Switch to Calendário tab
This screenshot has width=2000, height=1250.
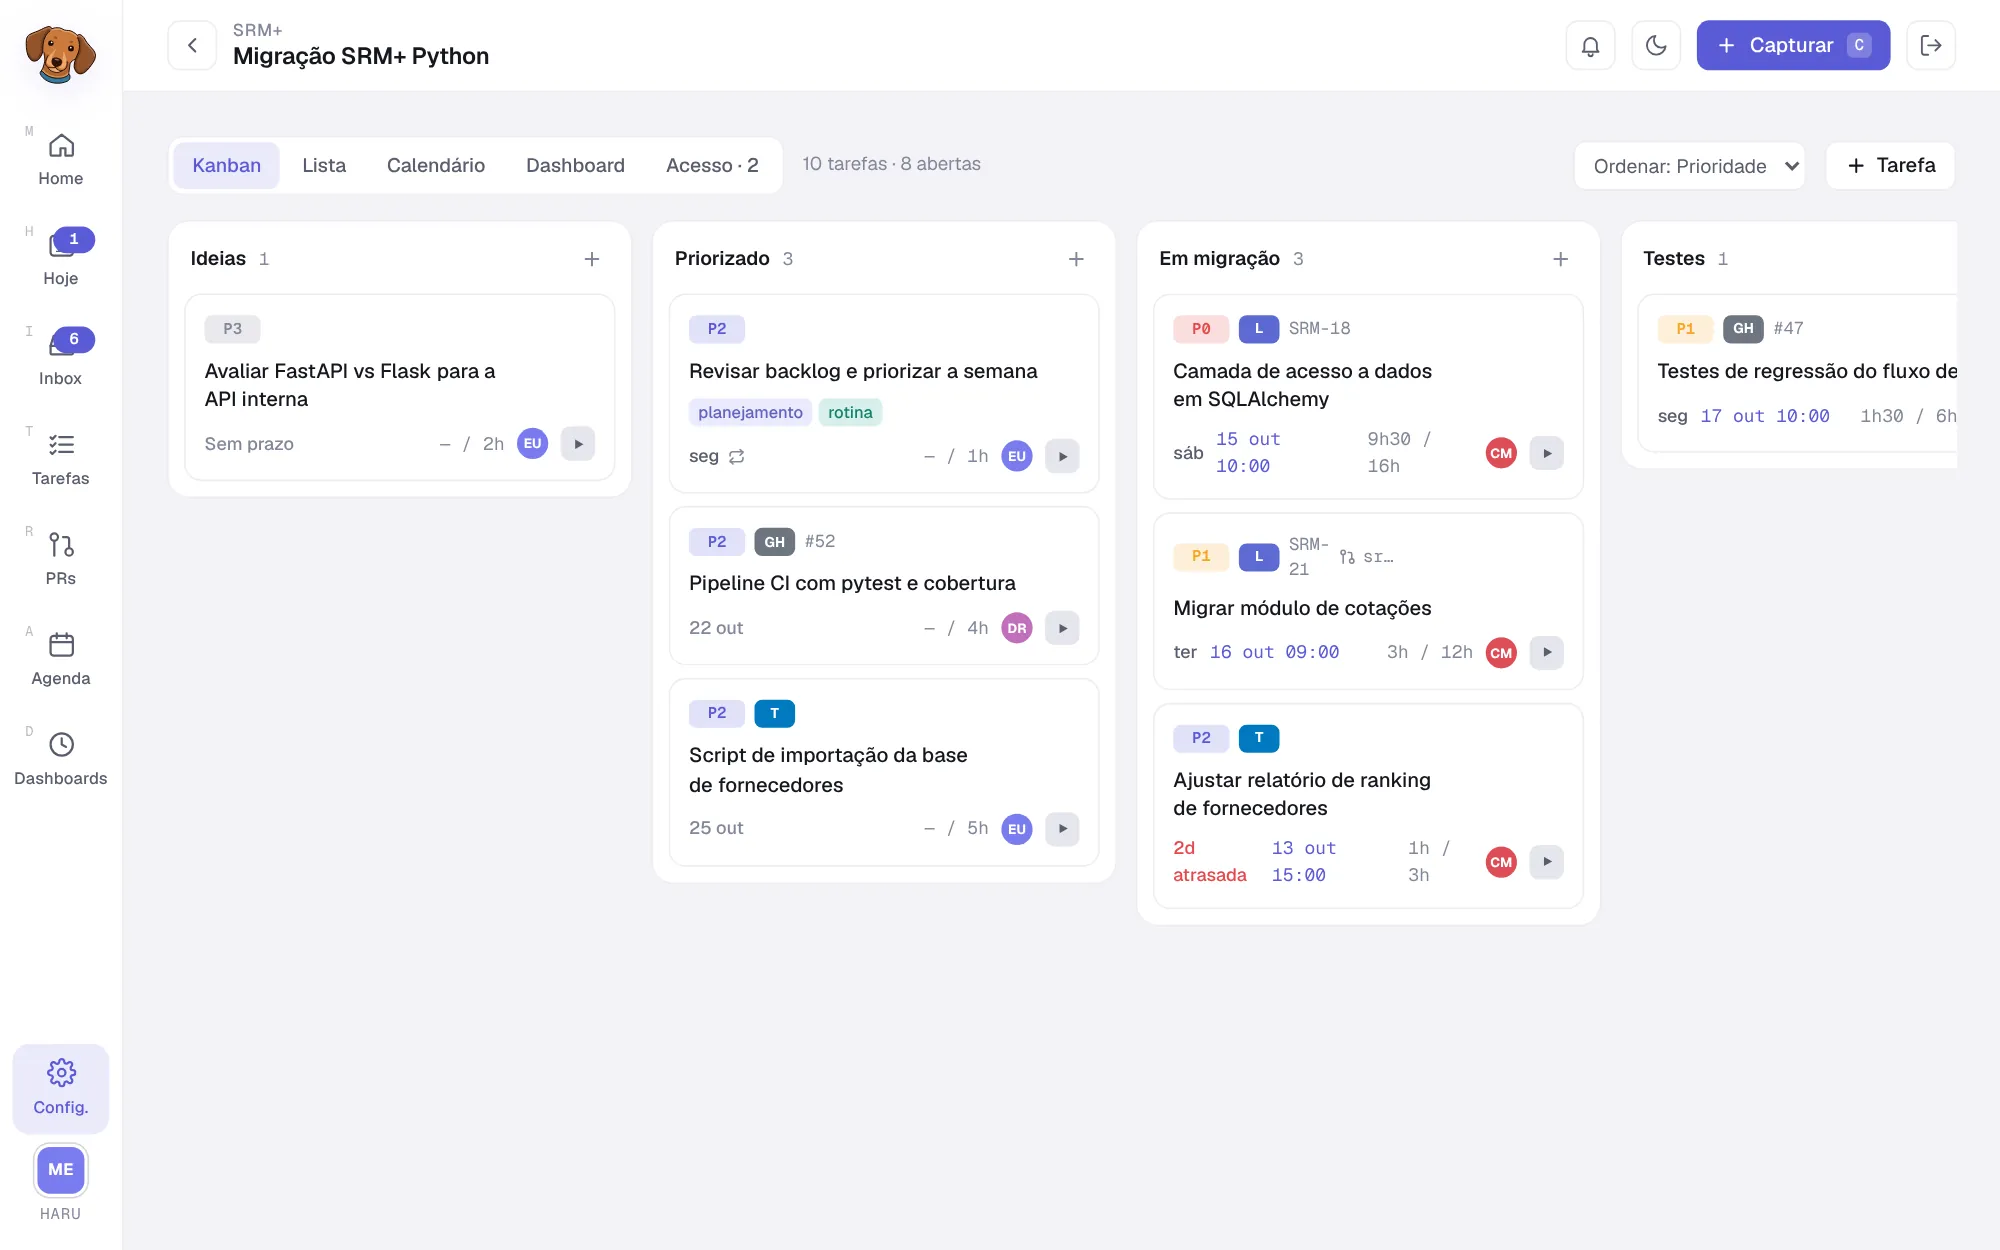point(436,165)
